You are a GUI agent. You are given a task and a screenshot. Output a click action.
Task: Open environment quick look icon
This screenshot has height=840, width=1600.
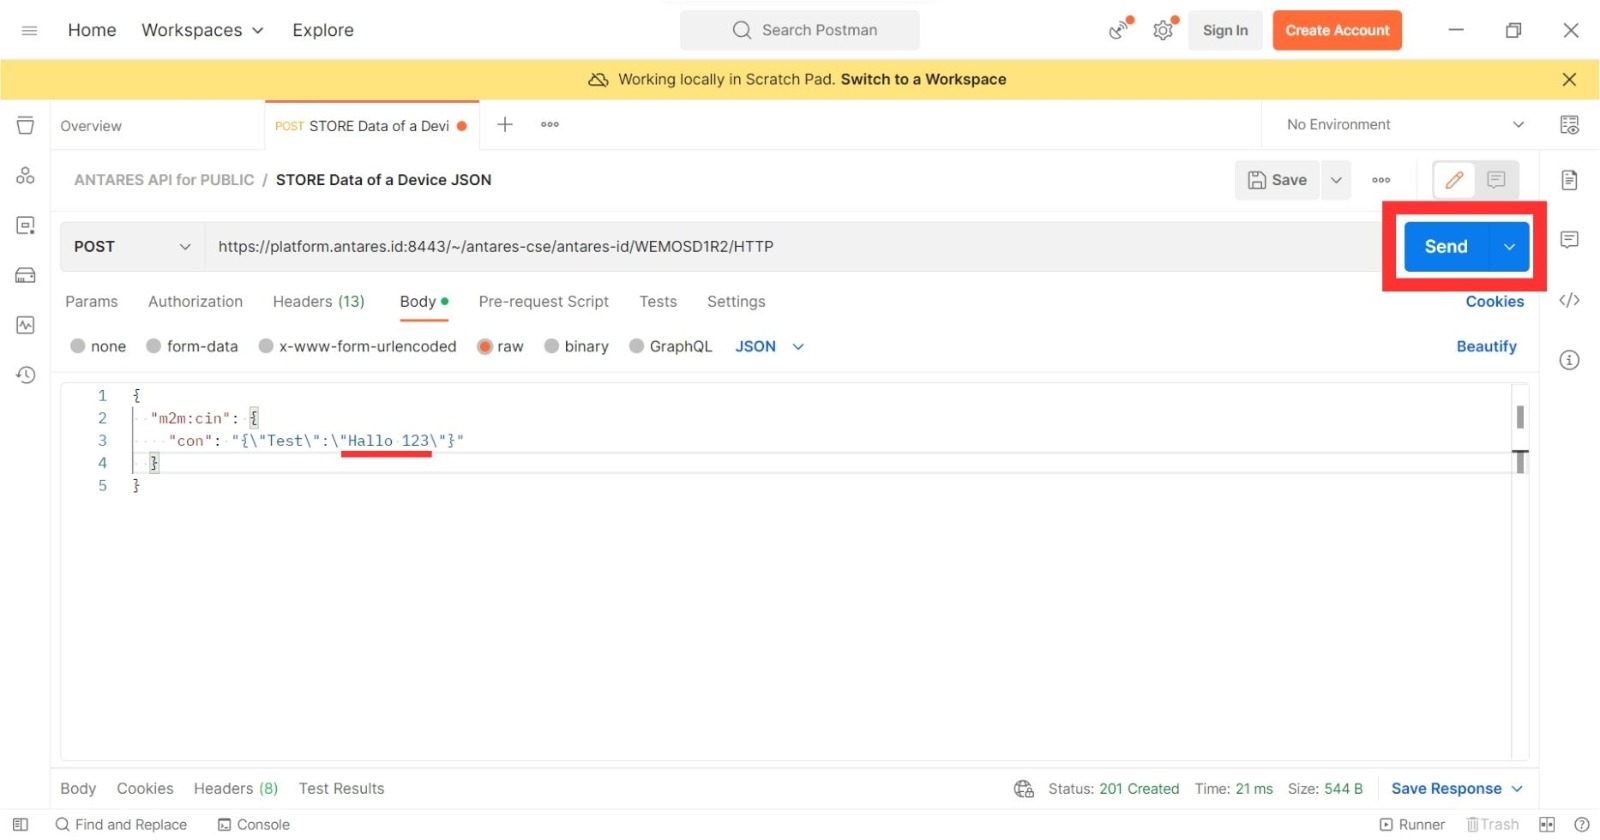[1569, 125]
